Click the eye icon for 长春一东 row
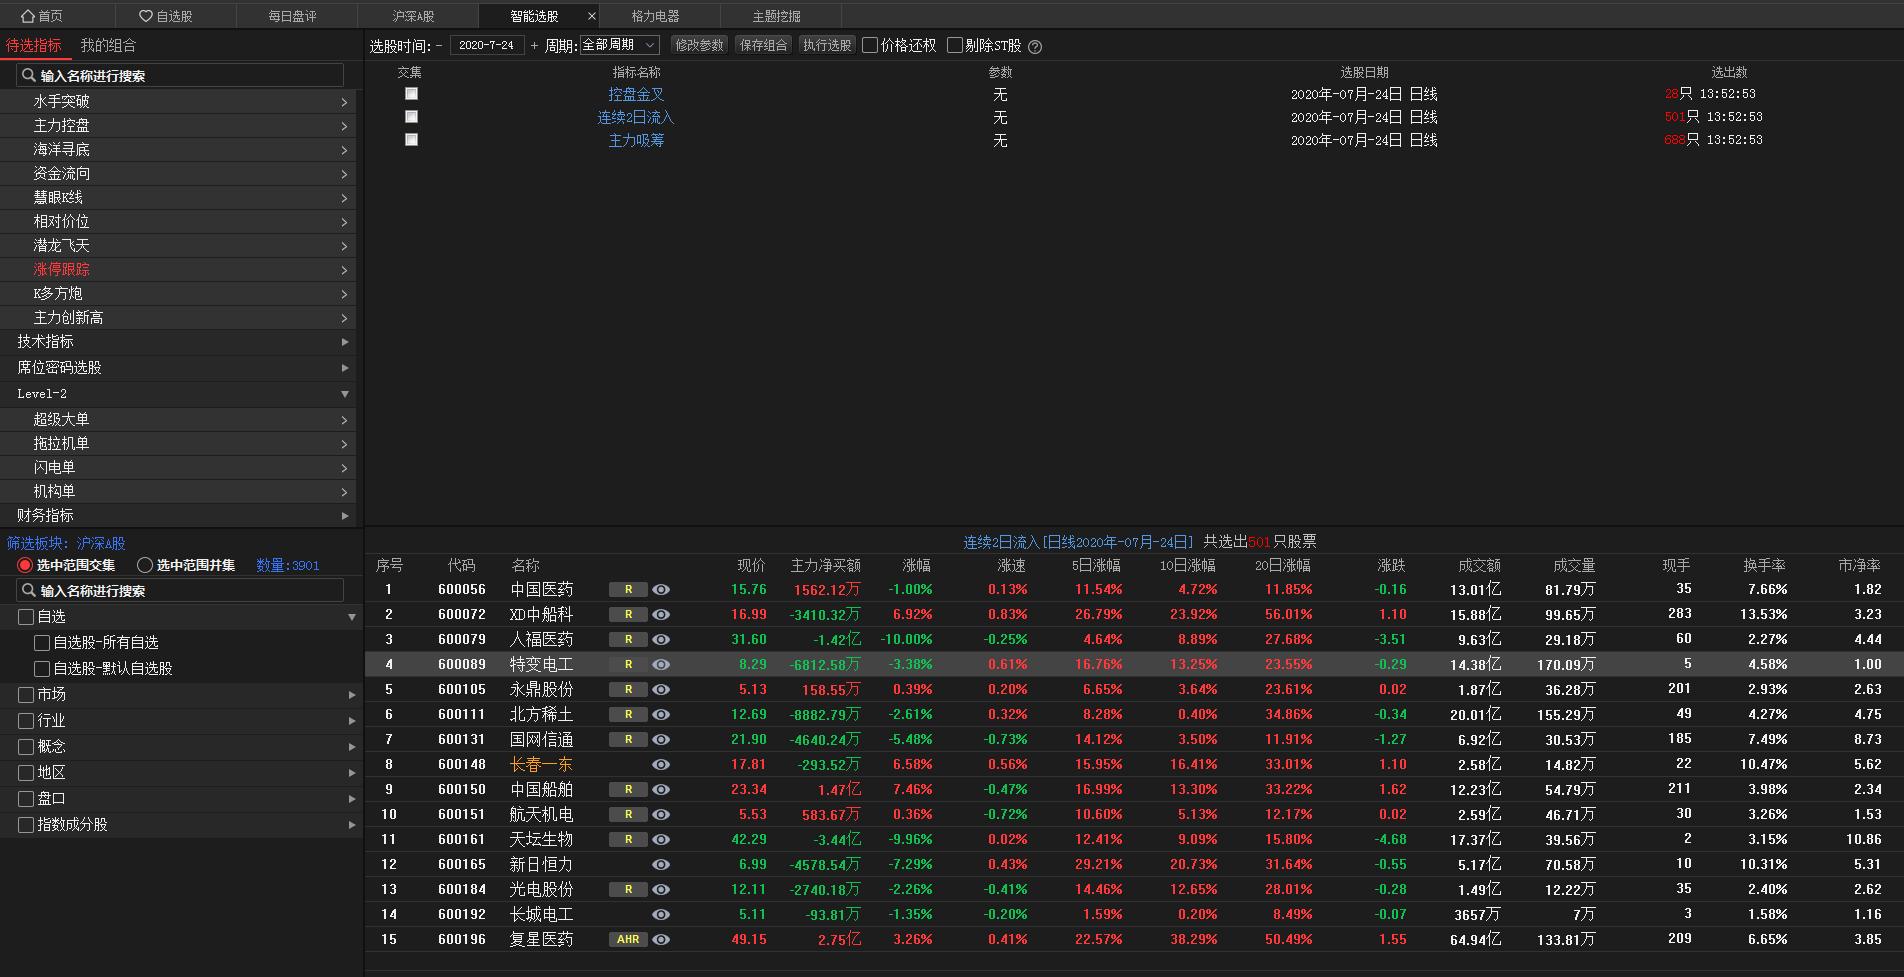The image size is (1904, 977). (x=661, y=765)
